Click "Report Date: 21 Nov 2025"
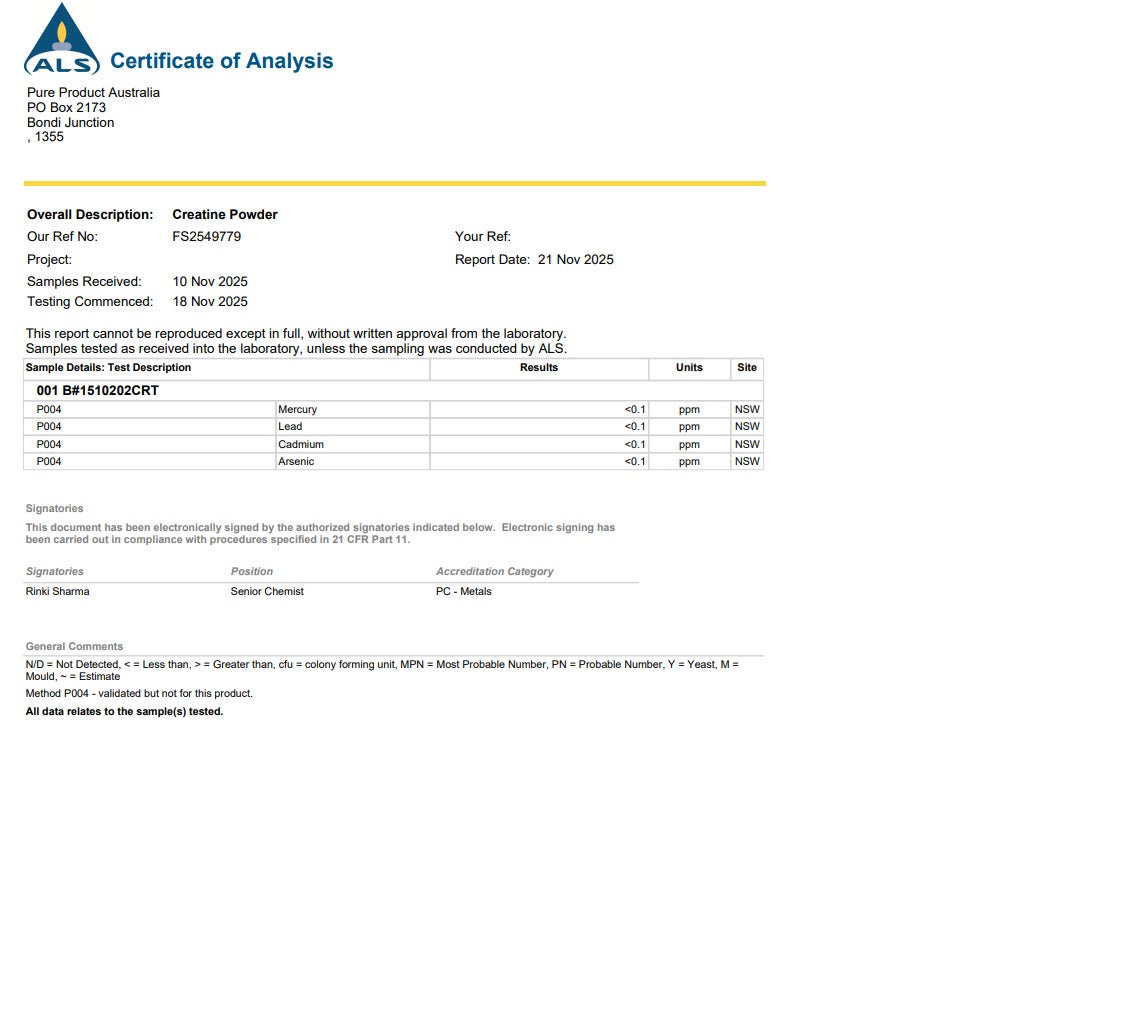Screen dimensions: 1143x1015 point(534,260)
